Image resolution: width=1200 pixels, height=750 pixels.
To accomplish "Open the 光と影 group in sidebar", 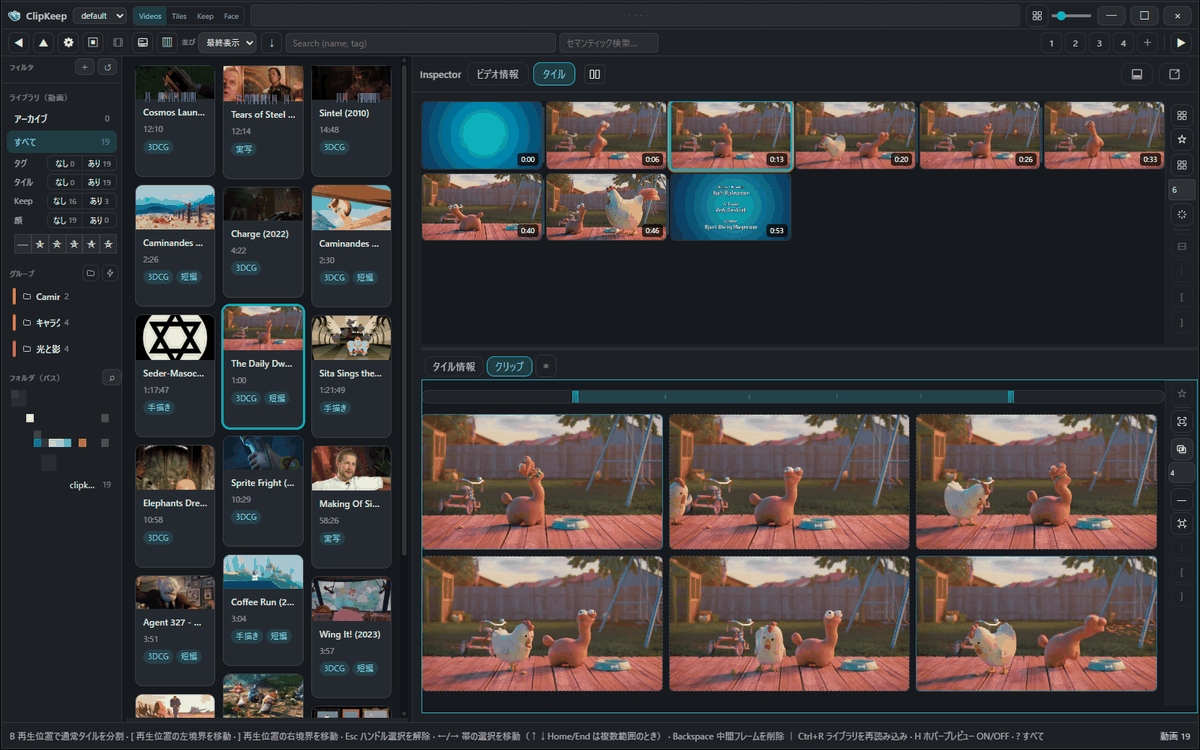I will click(60, 349).
